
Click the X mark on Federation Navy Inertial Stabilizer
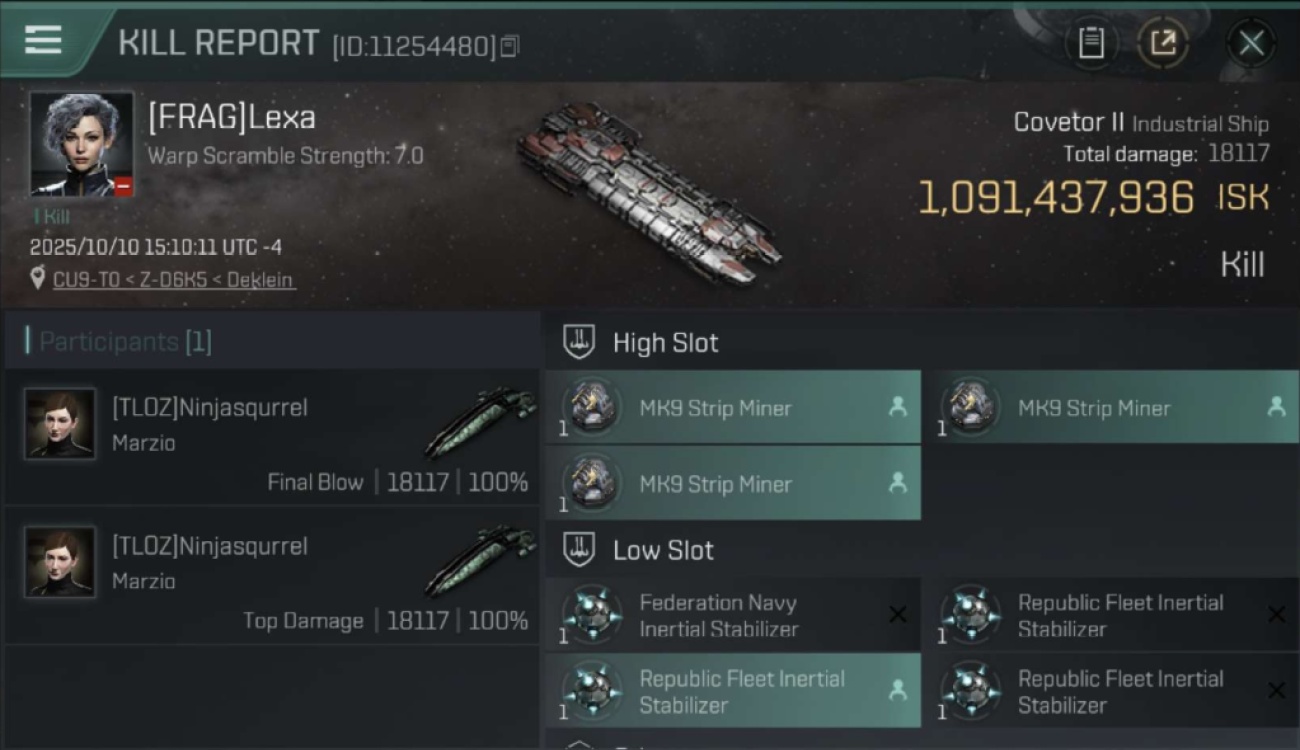897,615
